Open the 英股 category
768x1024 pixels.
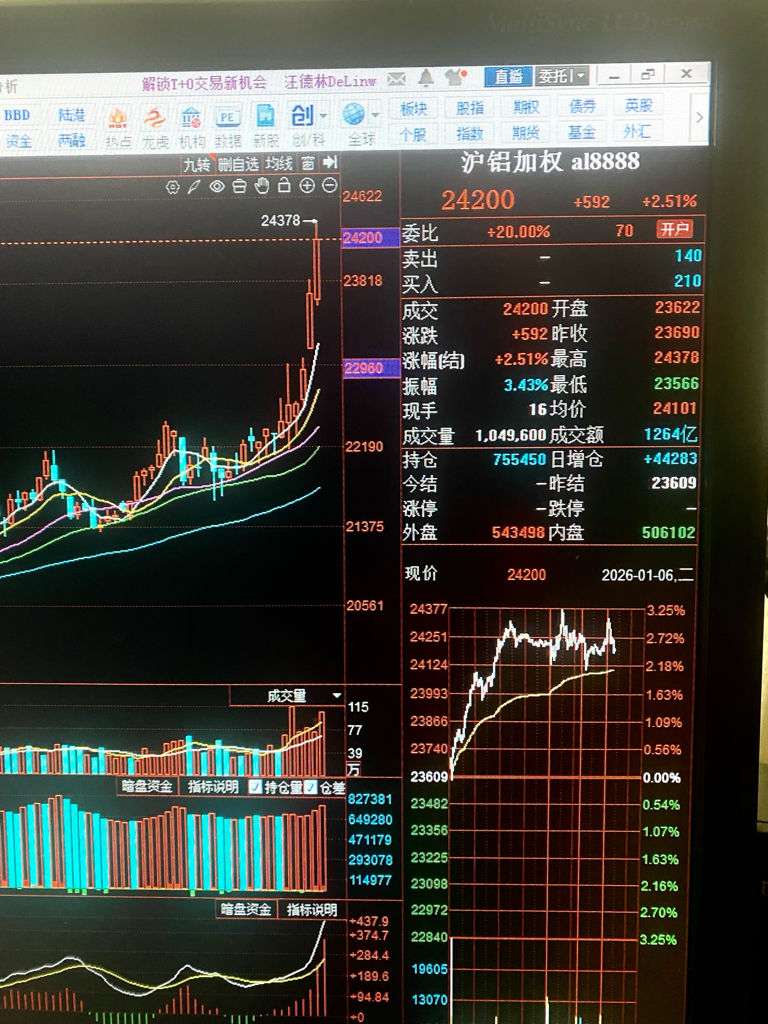pyautogui.click(x=639, y=104)
